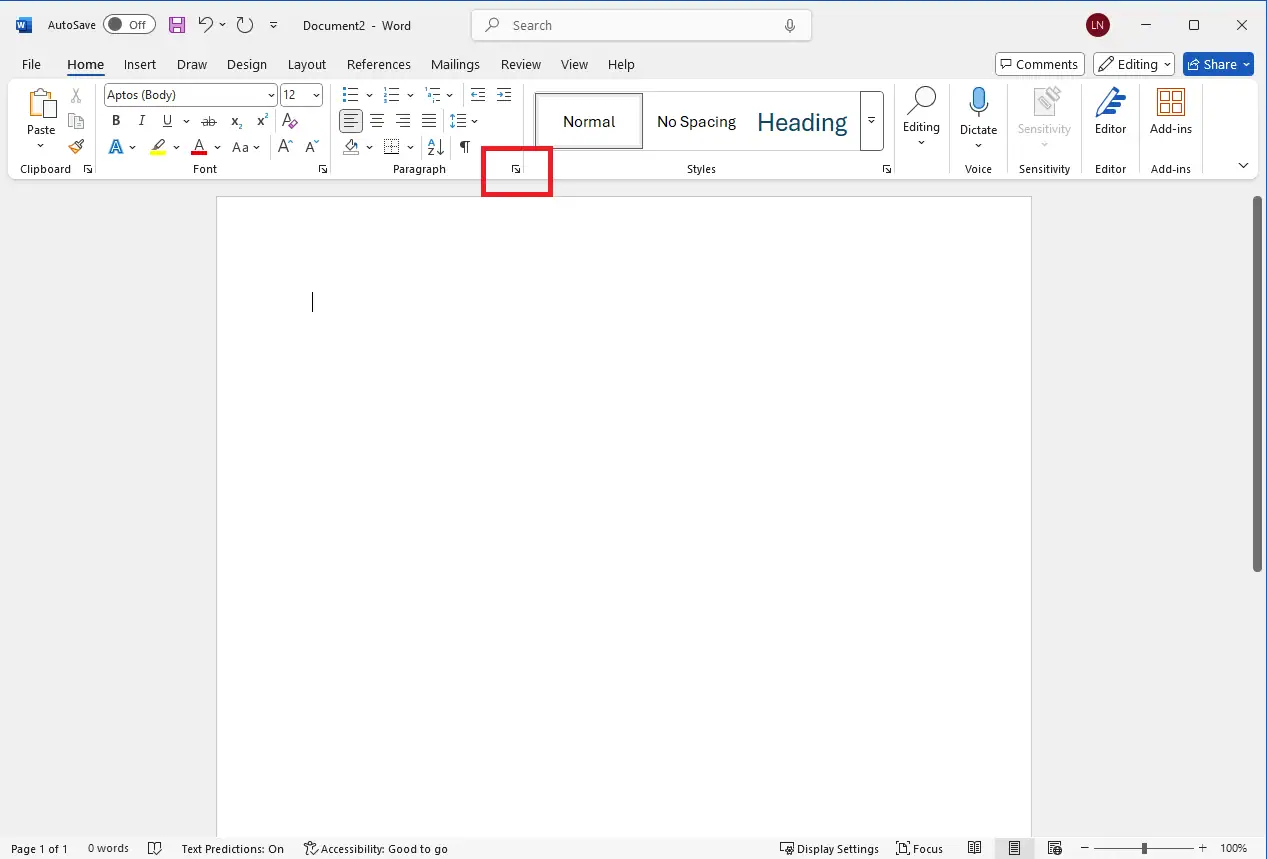
Task: Expand the font size dropdown
Action: click(317, 95)
